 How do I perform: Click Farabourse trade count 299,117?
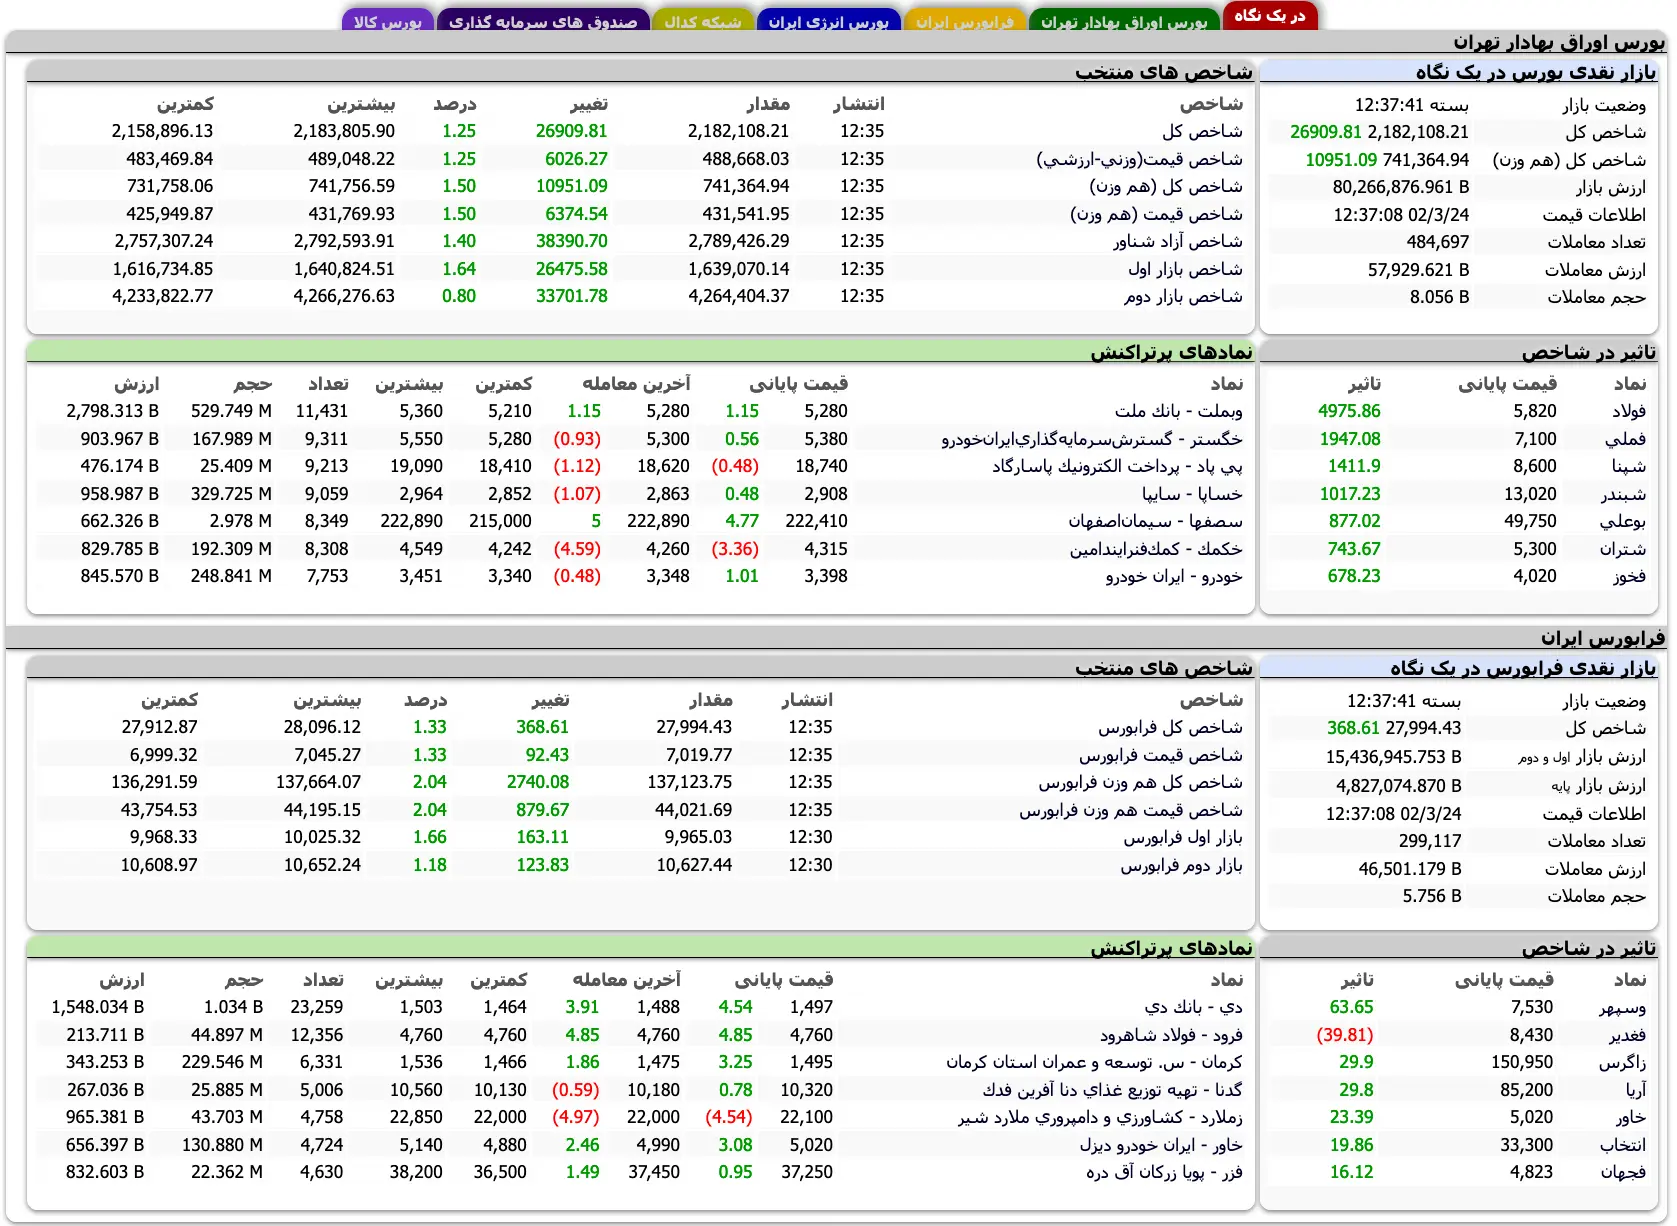(1430, 841)
